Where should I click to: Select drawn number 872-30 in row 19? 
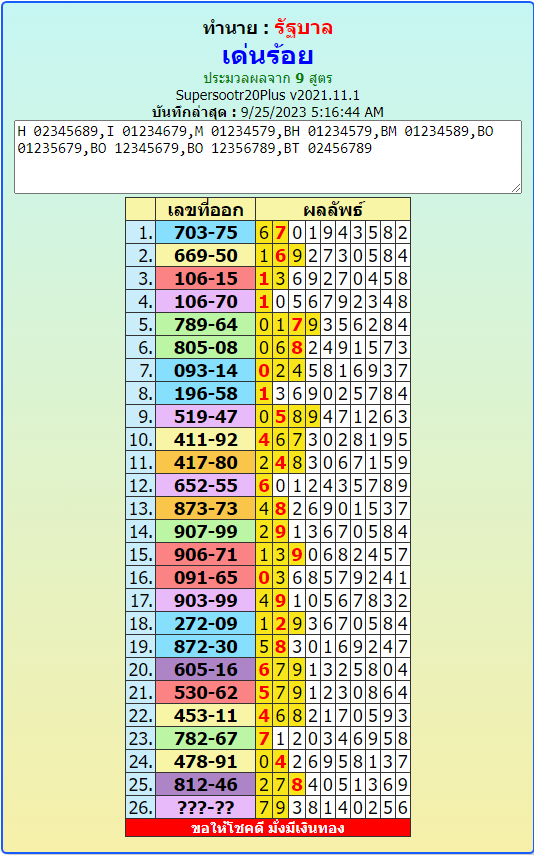[x=206, y=647]
